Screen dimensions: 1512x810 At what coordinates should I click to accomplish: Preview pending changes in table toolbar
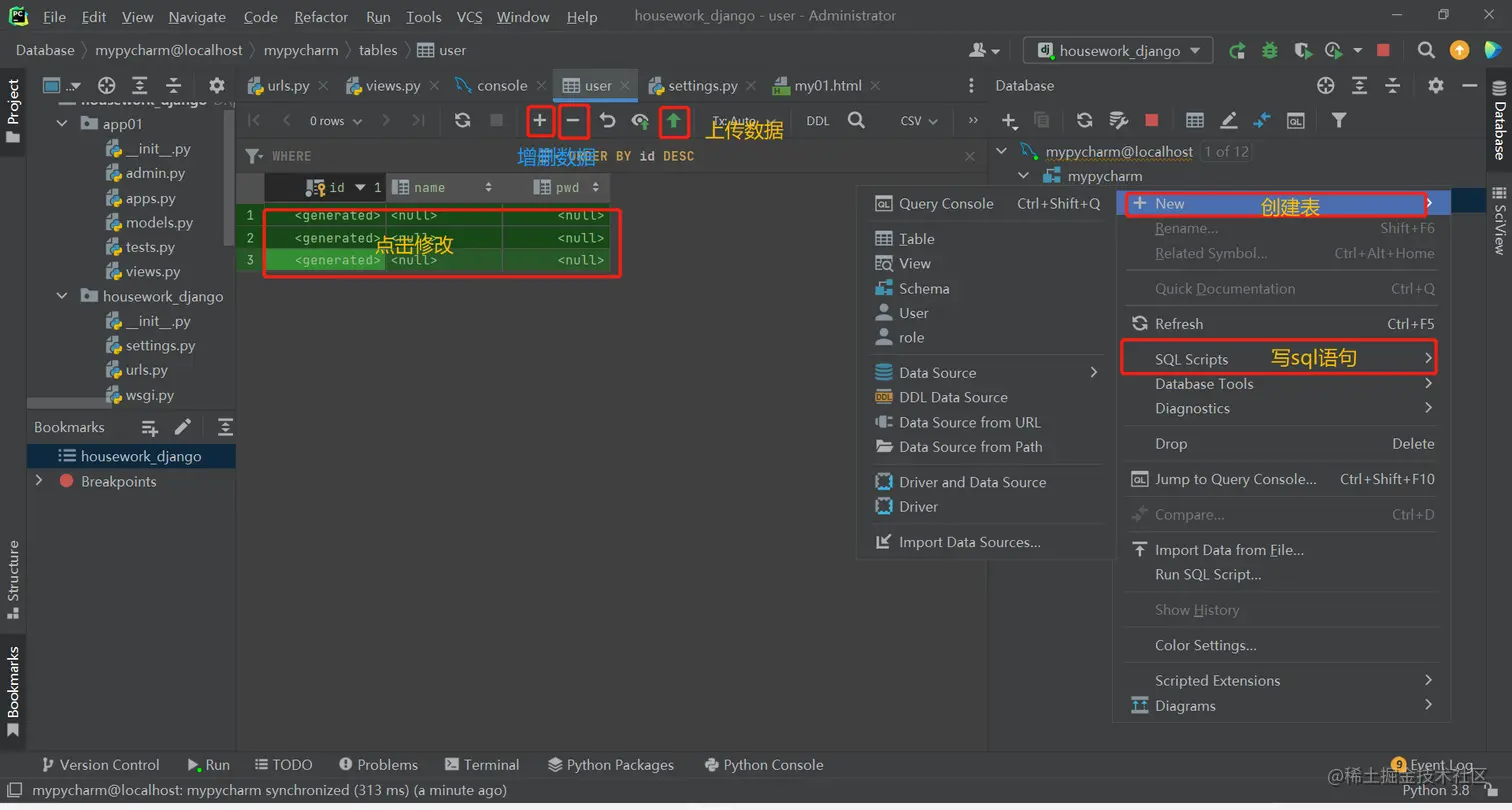640,121
